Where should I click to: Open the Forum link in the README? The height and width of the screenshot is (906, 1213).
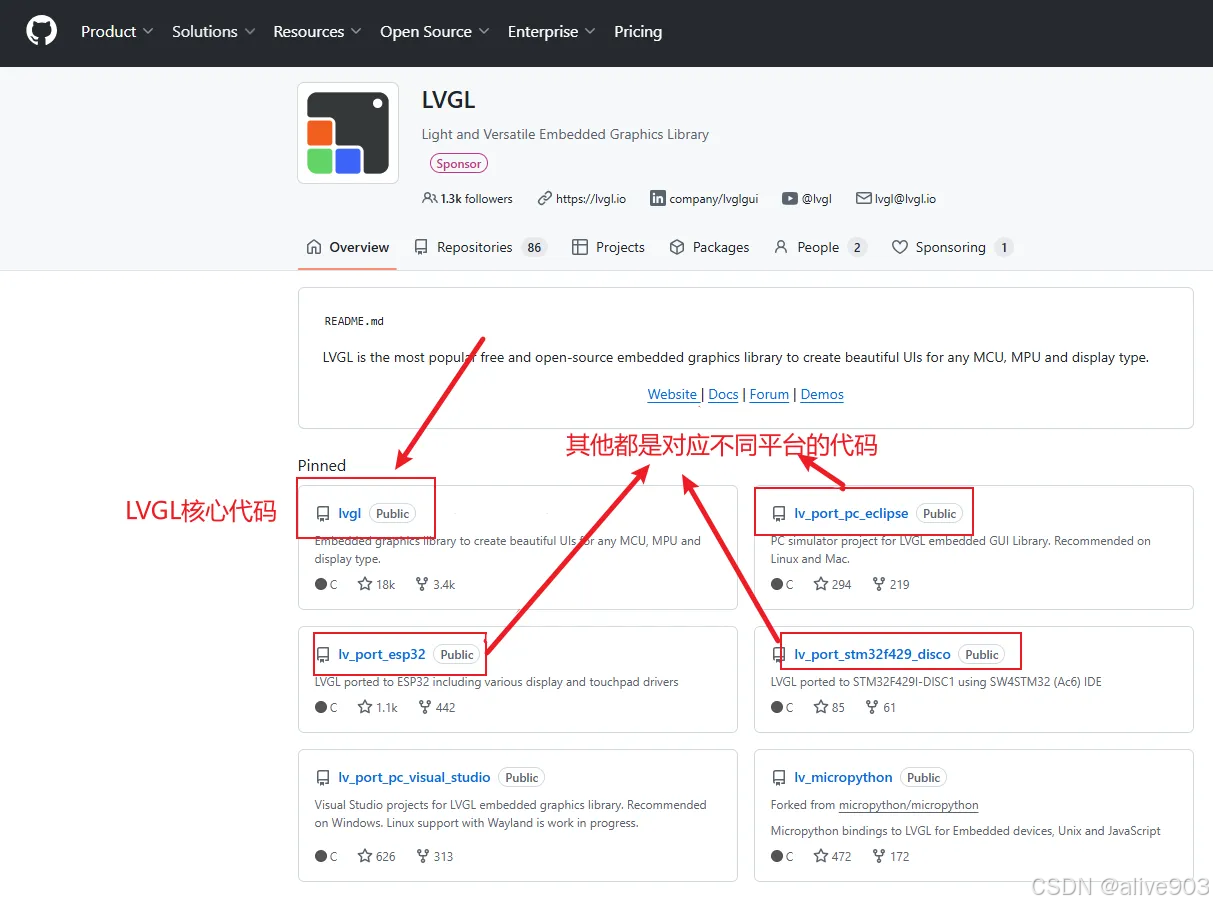(769, 395)
